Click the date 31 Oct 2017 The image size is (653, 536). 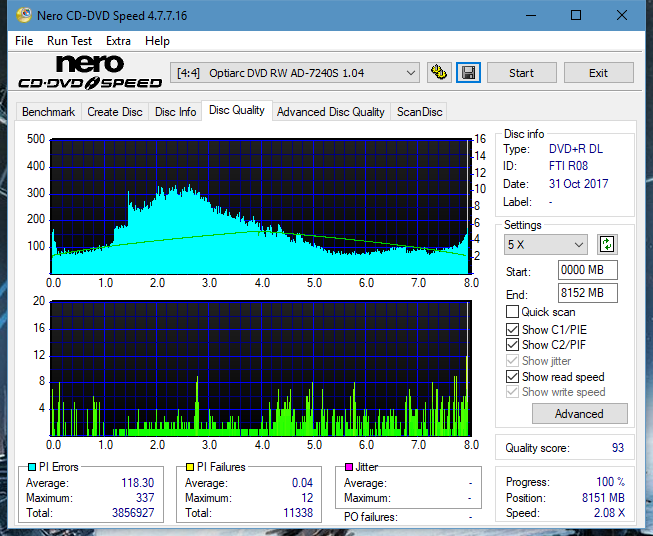click(x=578, y=184)
